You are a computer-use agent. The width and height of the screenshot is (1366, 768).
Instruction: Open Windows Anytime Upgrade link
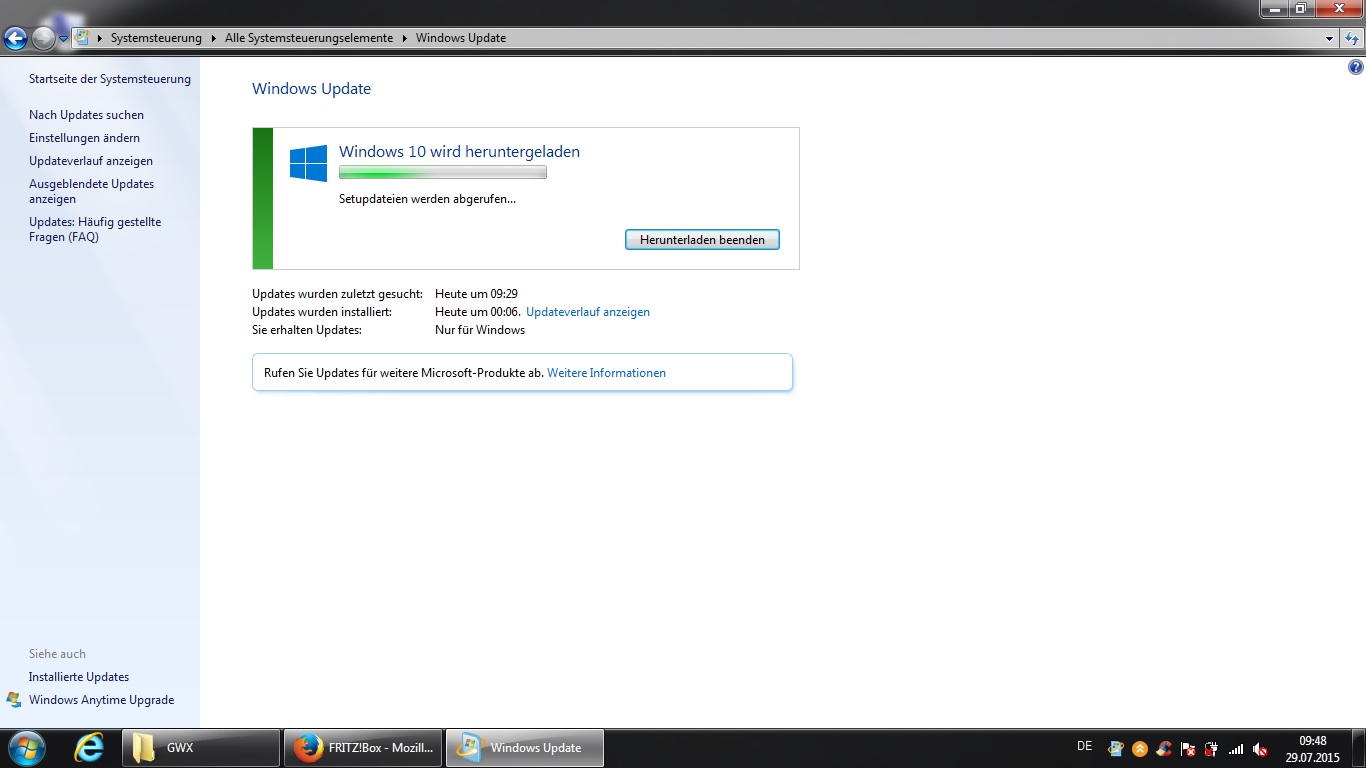(101, 700)
